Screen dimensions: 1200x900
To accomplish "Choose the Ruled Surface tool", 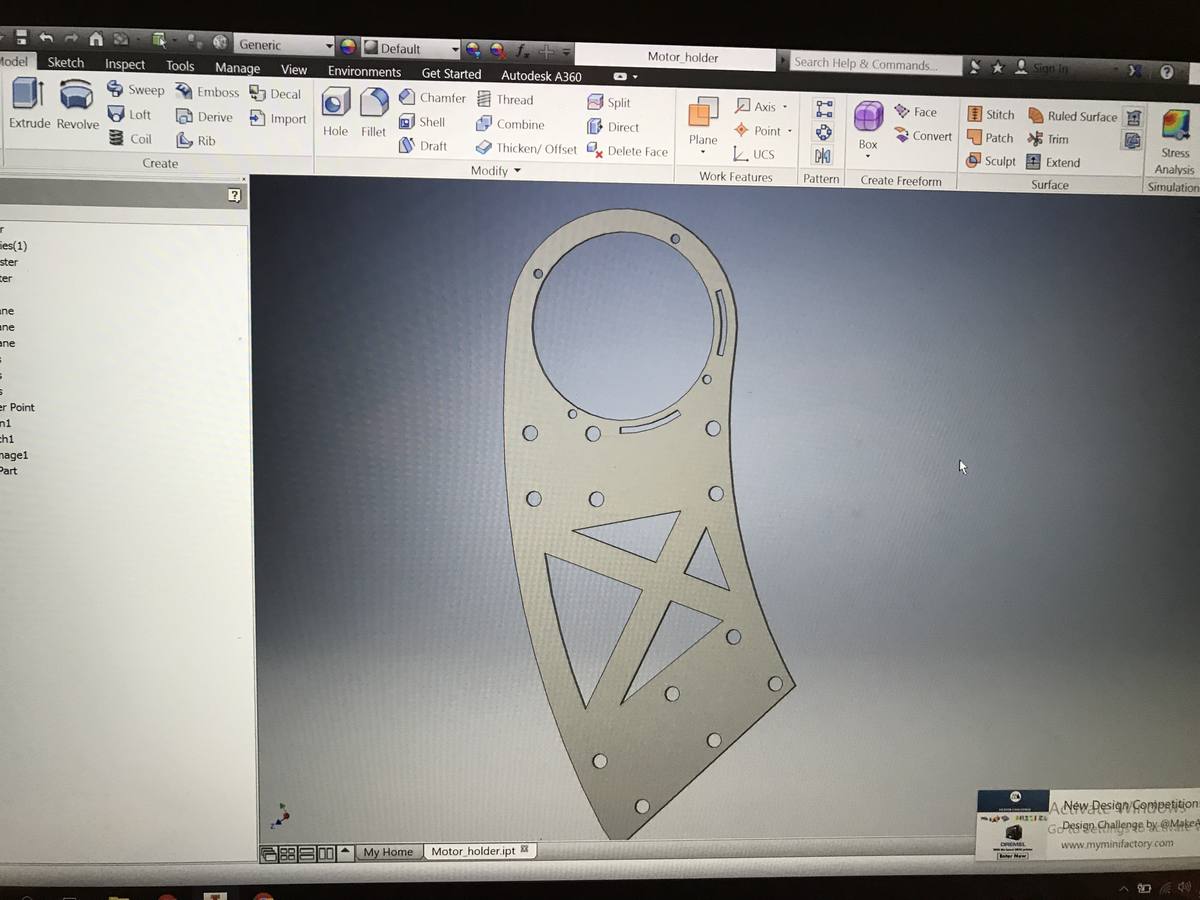I will click(1072, 116).
